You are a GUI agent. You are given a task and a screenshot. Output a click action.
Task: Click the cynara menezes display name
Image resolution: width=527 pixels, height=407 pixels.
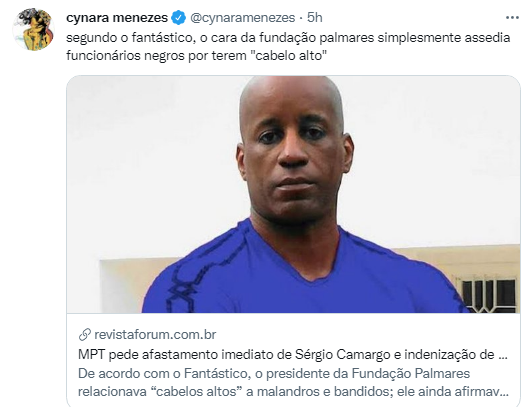[x=117, y=17]
